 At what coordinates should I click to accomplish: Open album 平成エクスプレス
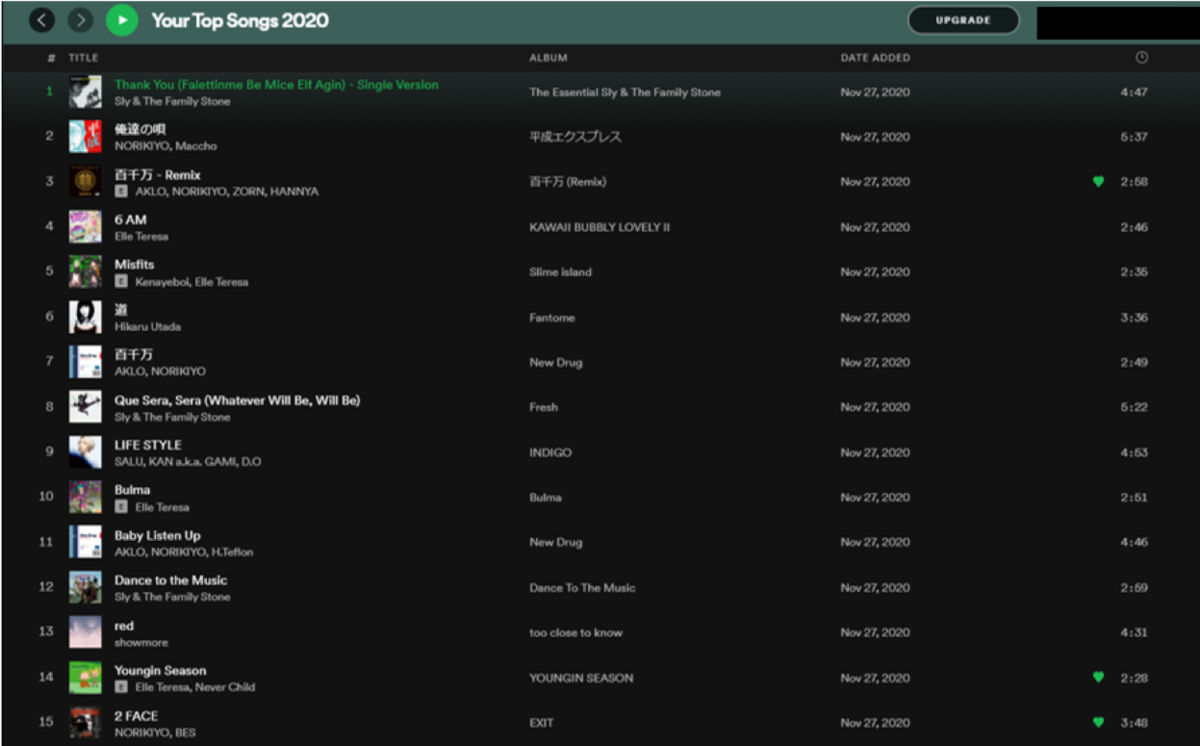575,137
